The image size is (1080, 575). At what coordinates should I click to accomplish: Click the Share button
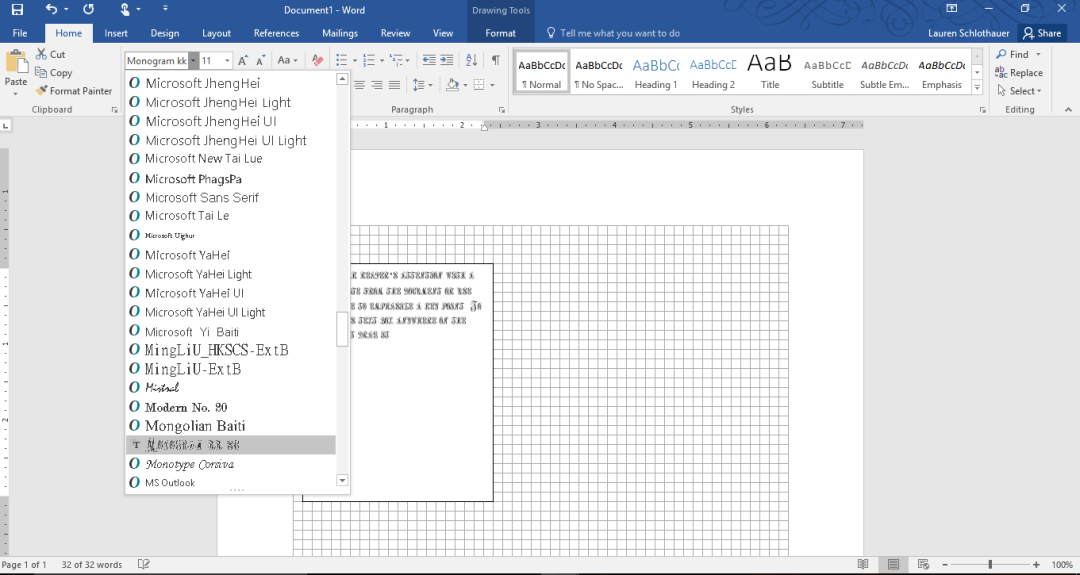click(x=1042, y=33)
